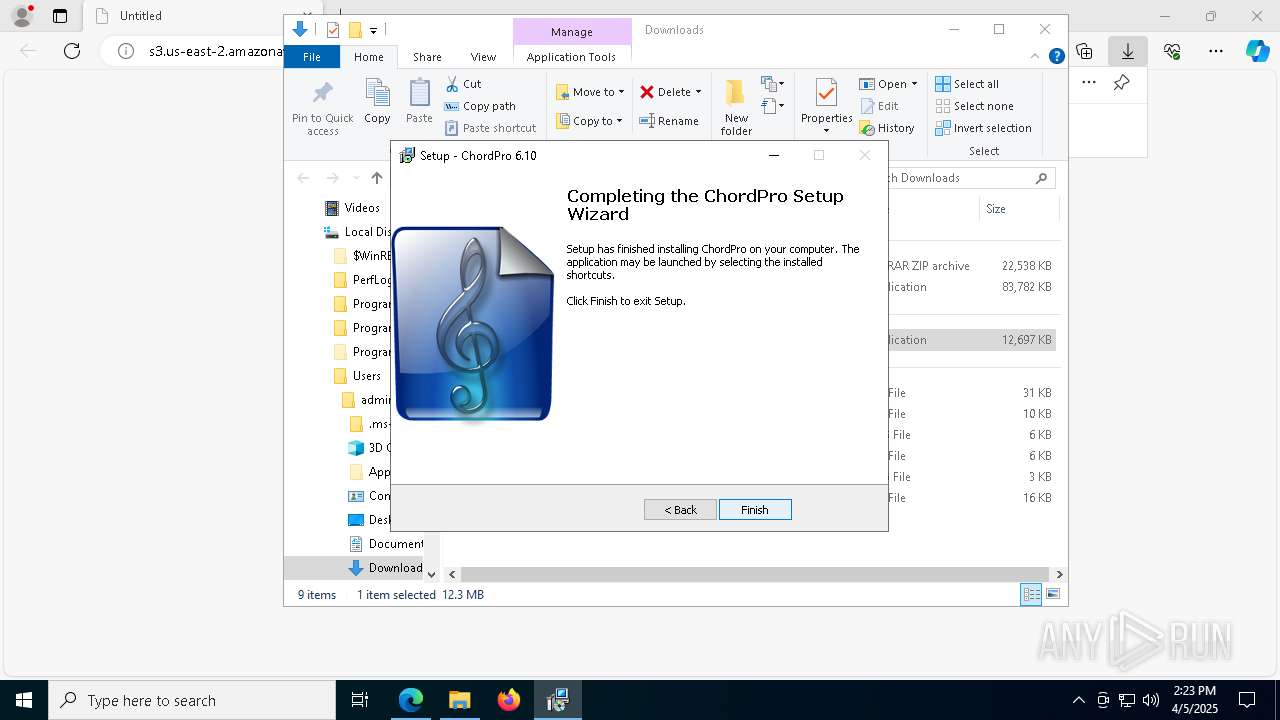
Task: Pin to Quick access in Explorer ribbon
Action: click(322, 108)
